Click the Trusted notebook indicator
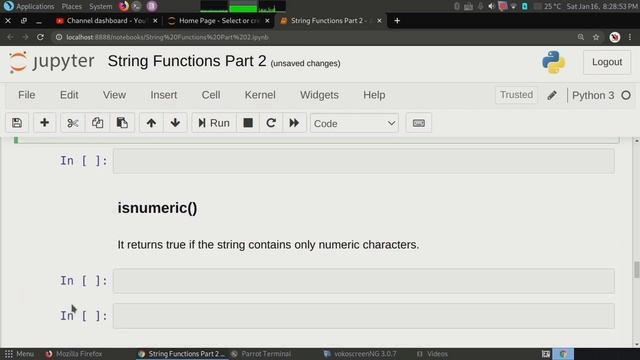This screenshot has height=360, width=640. 516,95
